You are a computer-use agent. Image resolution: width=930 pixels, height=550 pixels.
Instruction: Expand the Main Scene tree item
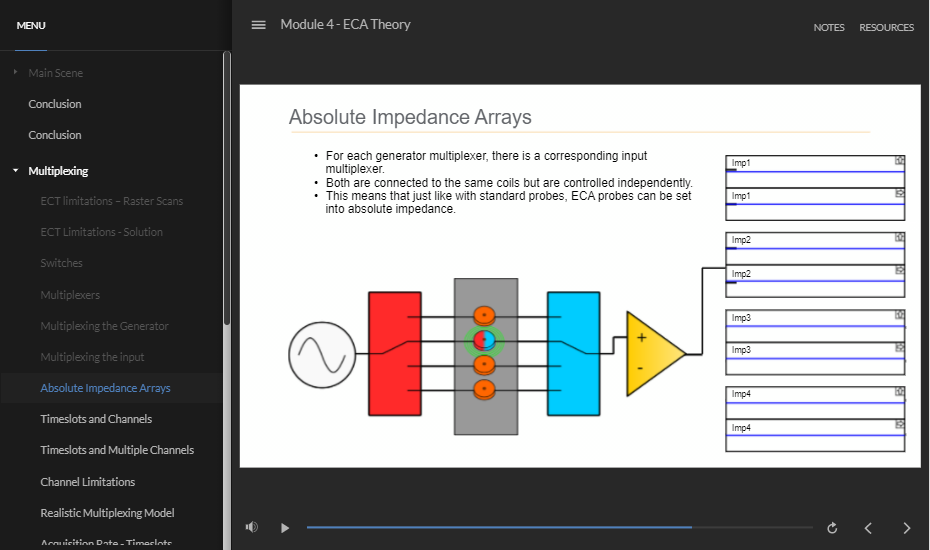click(x=16, y=73)
